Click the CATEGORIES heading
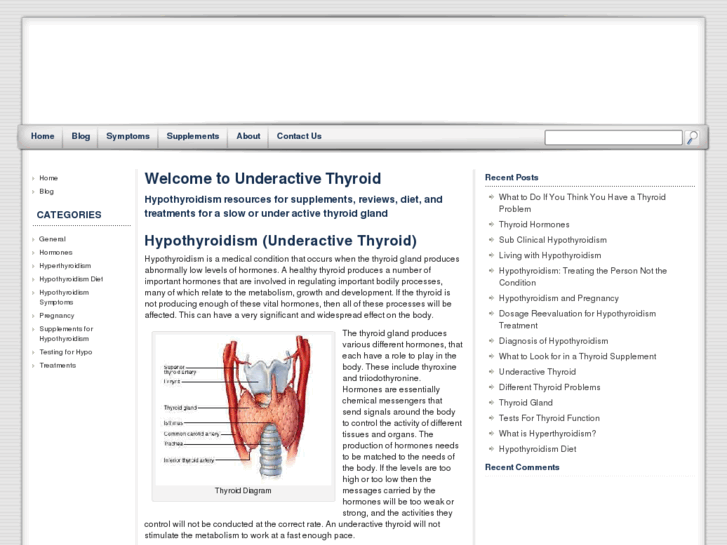This screenshot has height=545, width=727. pyautogui.click(x=69, y=215)
